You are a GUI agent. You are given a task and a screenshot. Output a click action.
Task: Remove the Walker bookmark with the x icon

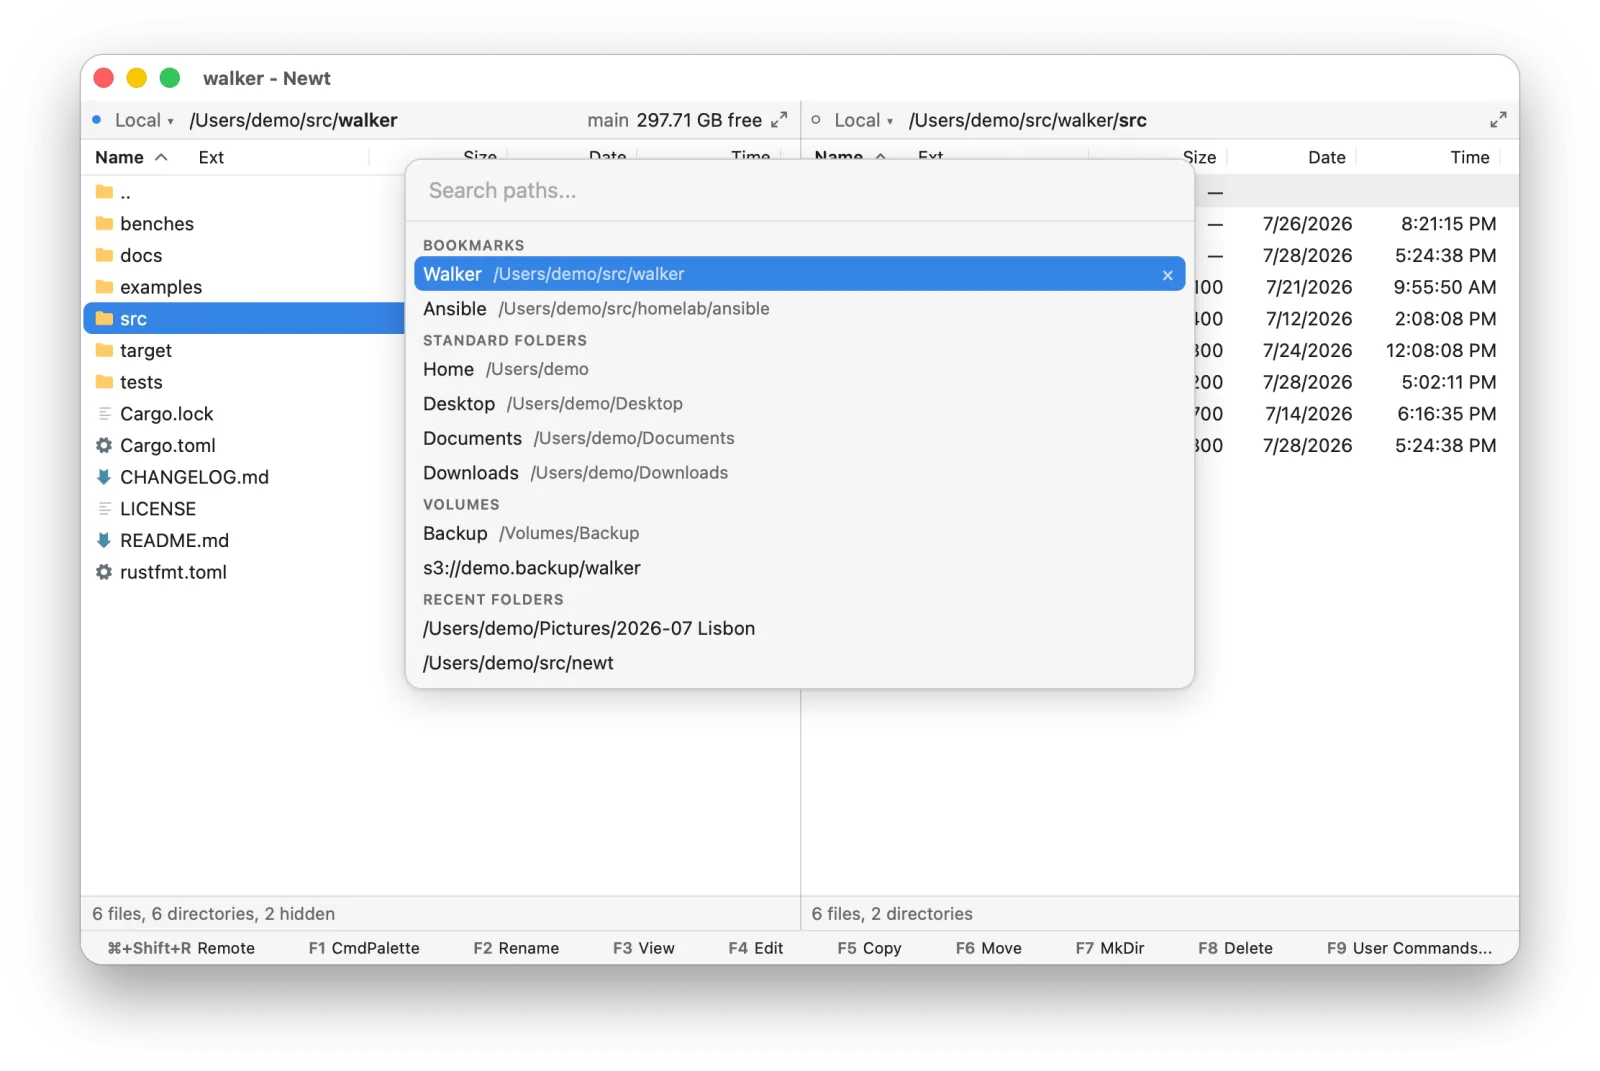(x=1167, y=275)
